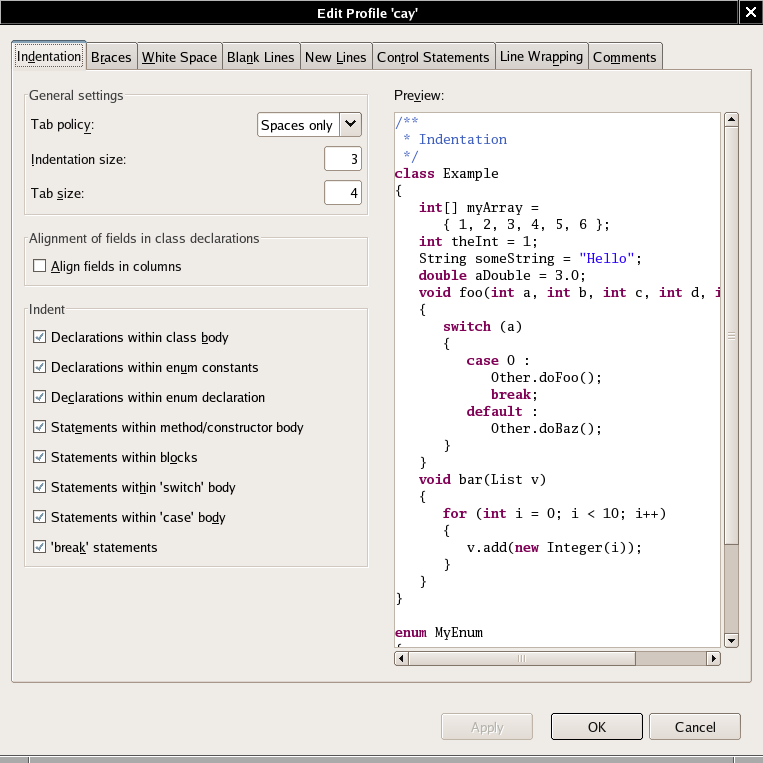Cancel the profile changes
763x763 pixels.
[x=694, y=727]
